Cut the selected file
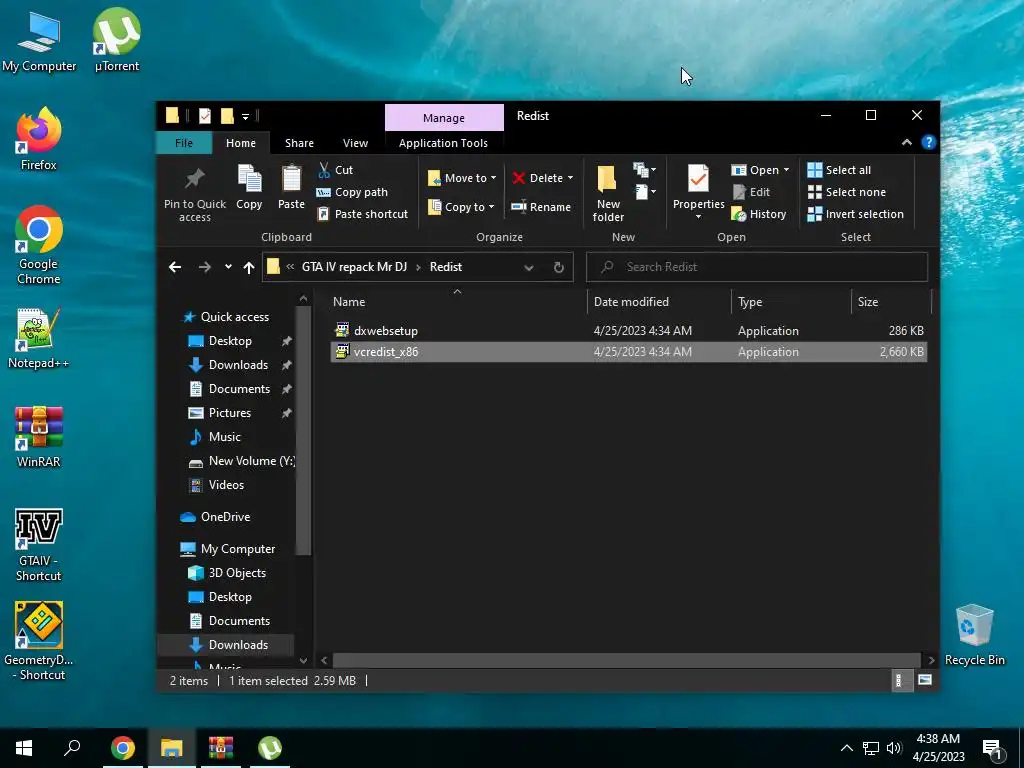The height and width of the screenshot is (768, 1024). [x=336, y=170]
